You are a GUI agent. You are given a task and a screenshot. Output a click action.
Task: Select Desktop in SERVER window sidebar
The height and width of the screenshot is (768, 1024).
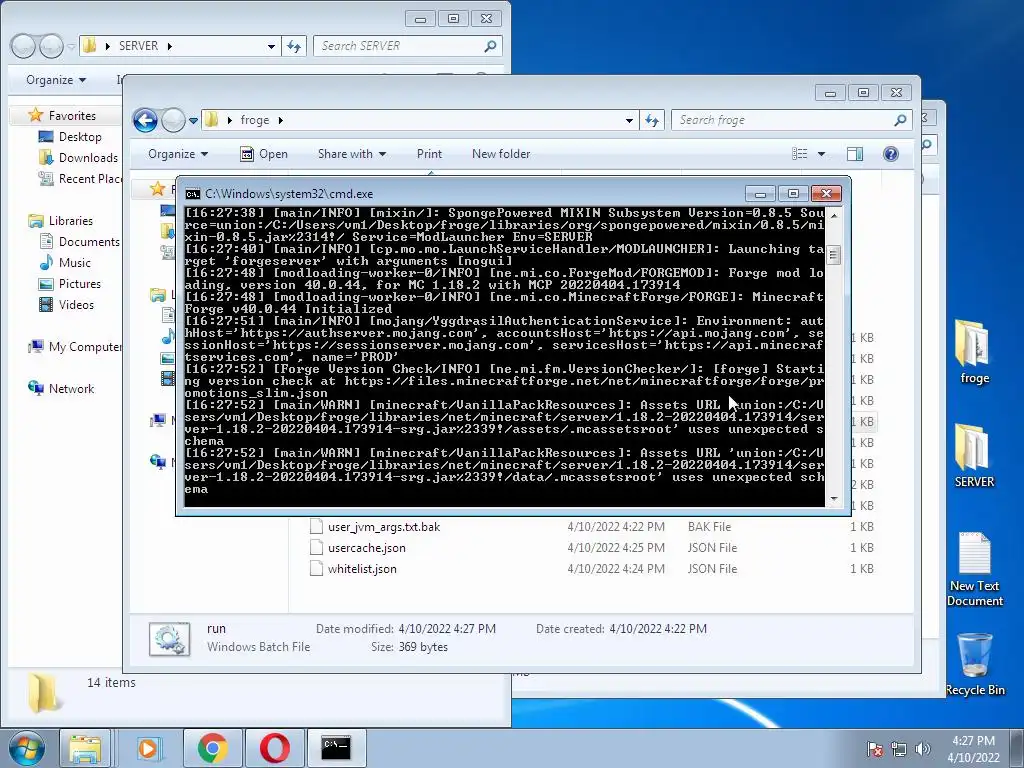click(80, 136)
